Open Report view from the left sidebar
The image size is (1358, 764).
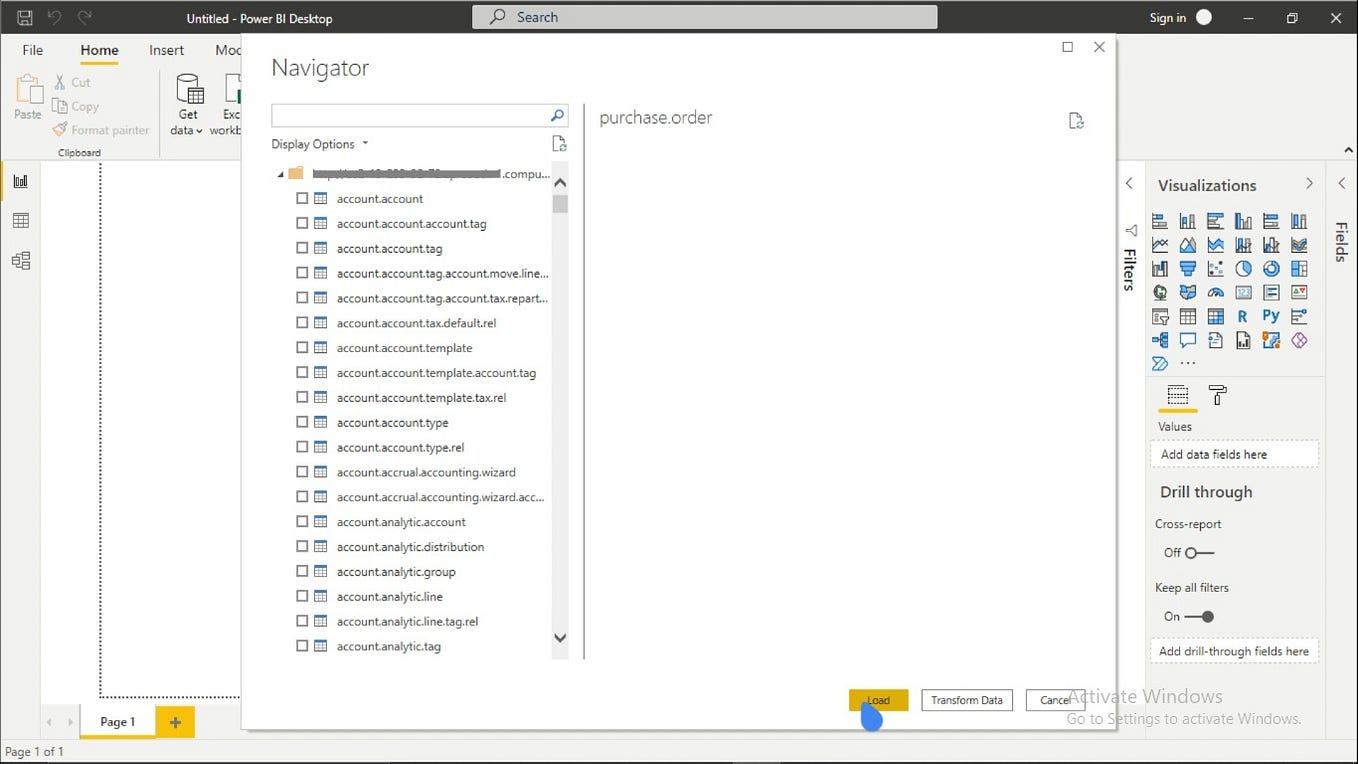tap(20, 181)
